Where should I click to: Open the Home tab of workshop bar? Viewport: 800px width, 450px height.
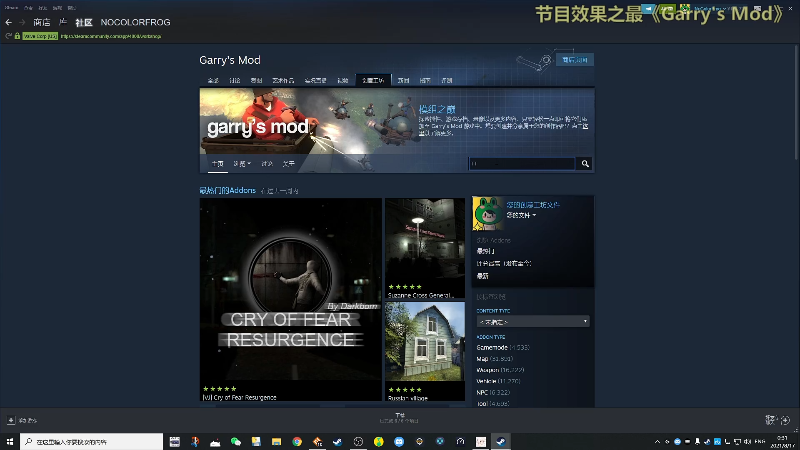click(217, 164)
